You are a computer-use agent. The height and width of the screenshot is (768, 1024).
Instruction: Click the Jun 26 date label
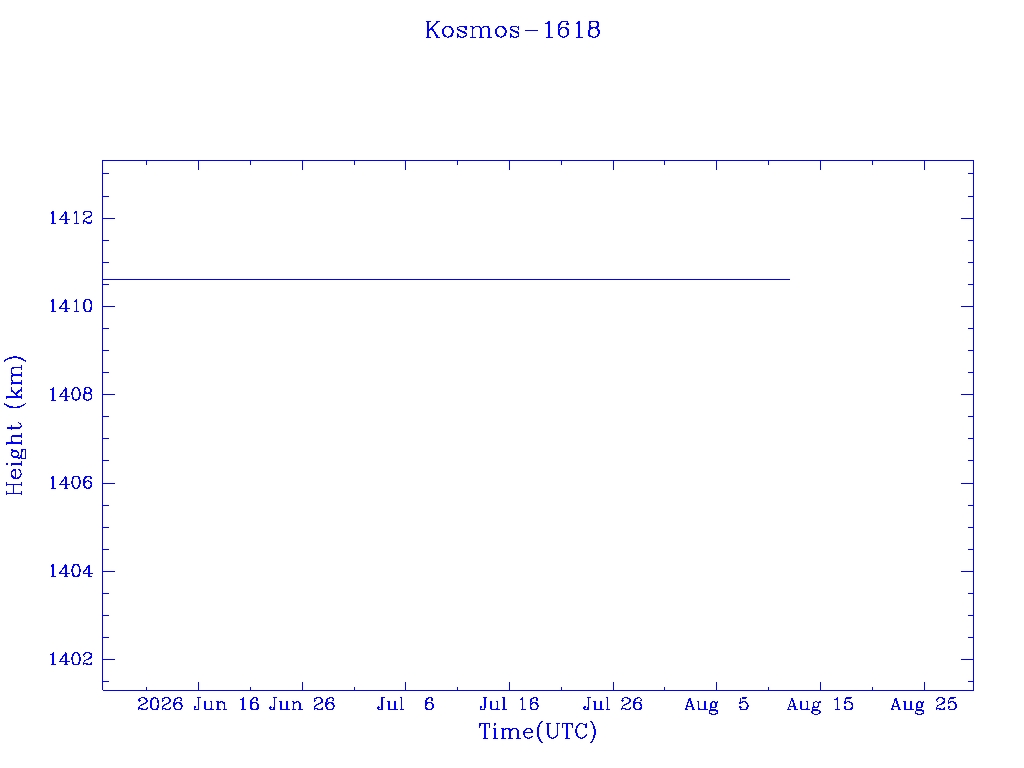click(302, 705)
